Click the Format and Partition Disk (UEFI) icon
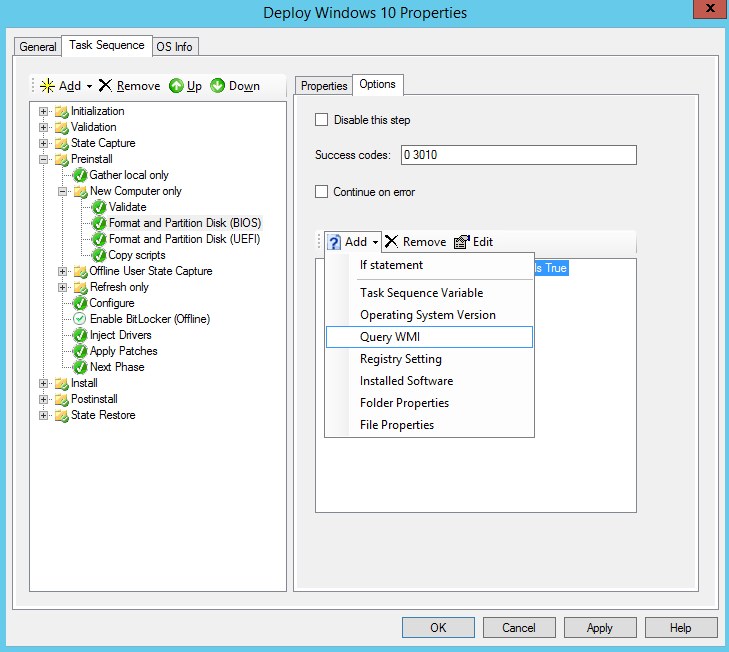 point(99,240)
